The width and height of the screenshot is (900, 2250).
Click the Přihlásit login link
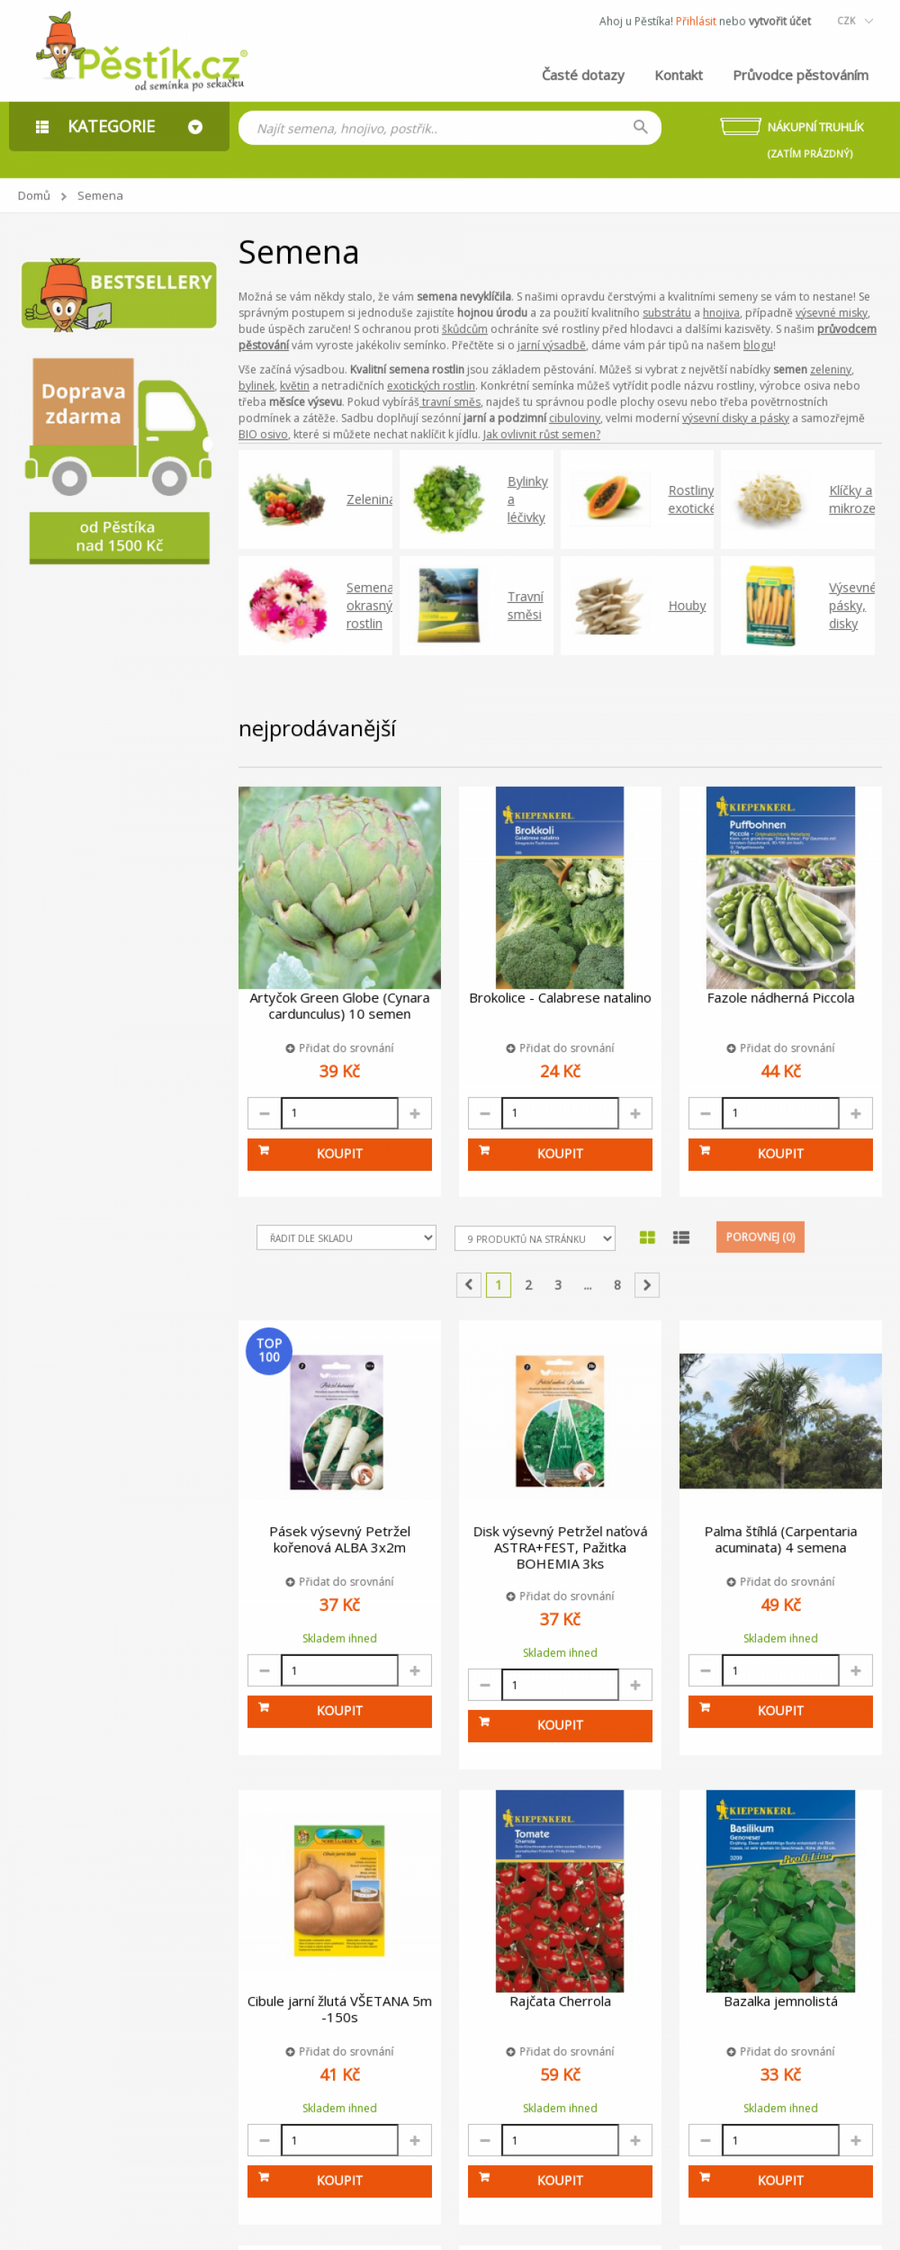695,21
